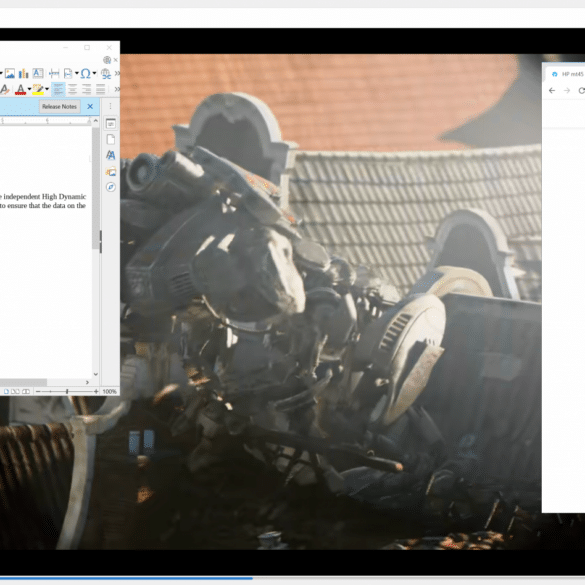Select single-page view in status bar

pos(6,391)
